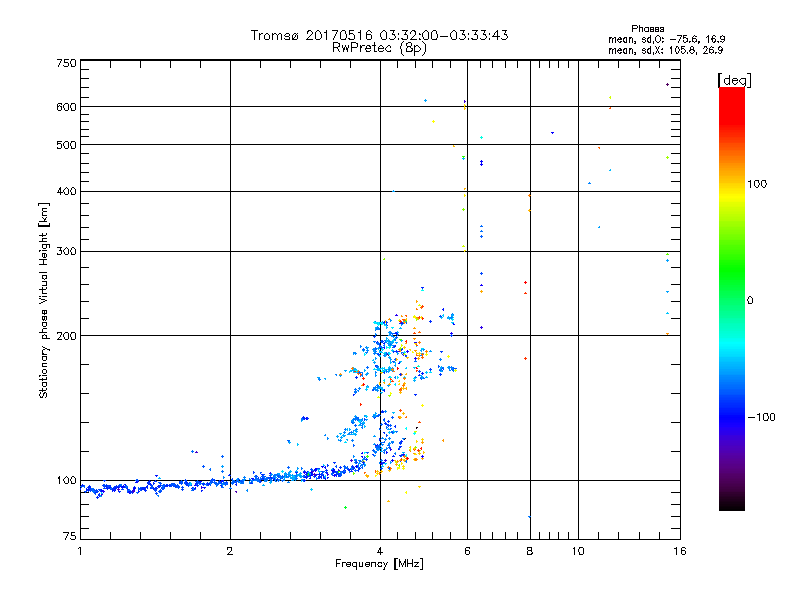Click the black bottom end of the colorbar
The width and height of the screenshot is (800, 600).
point(732,503)
